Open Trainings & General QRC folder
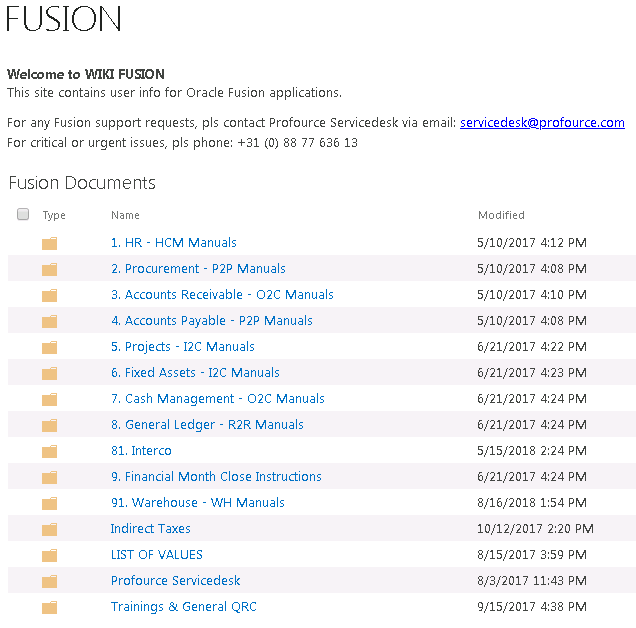Screen dimensions: 636x628 pos(184,606)
